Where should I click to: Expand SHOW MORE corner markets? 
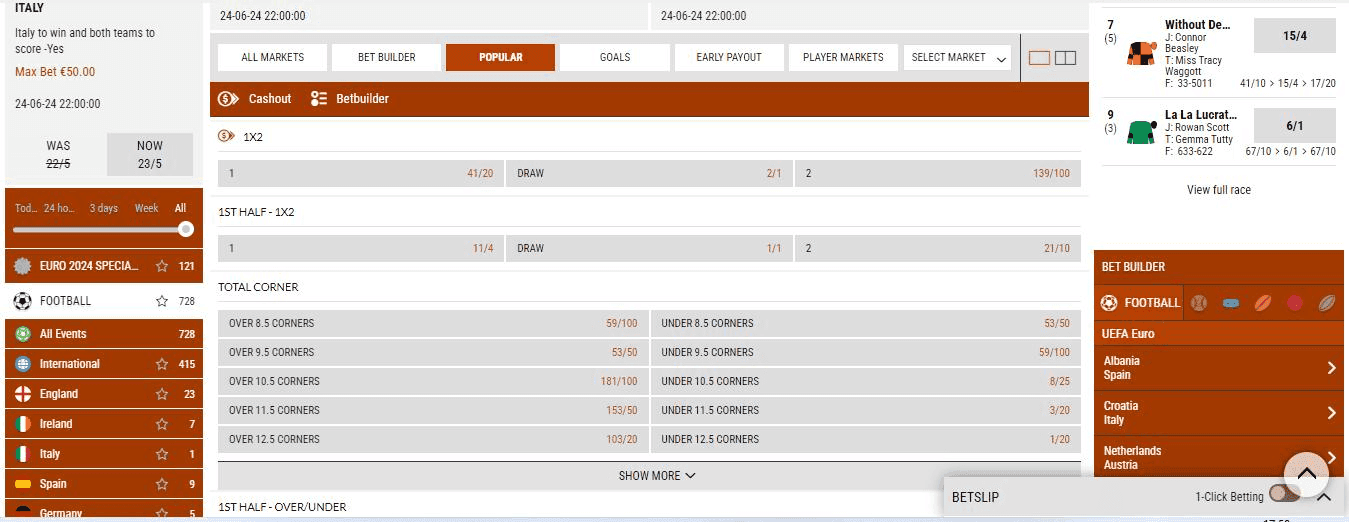(656, 476)
